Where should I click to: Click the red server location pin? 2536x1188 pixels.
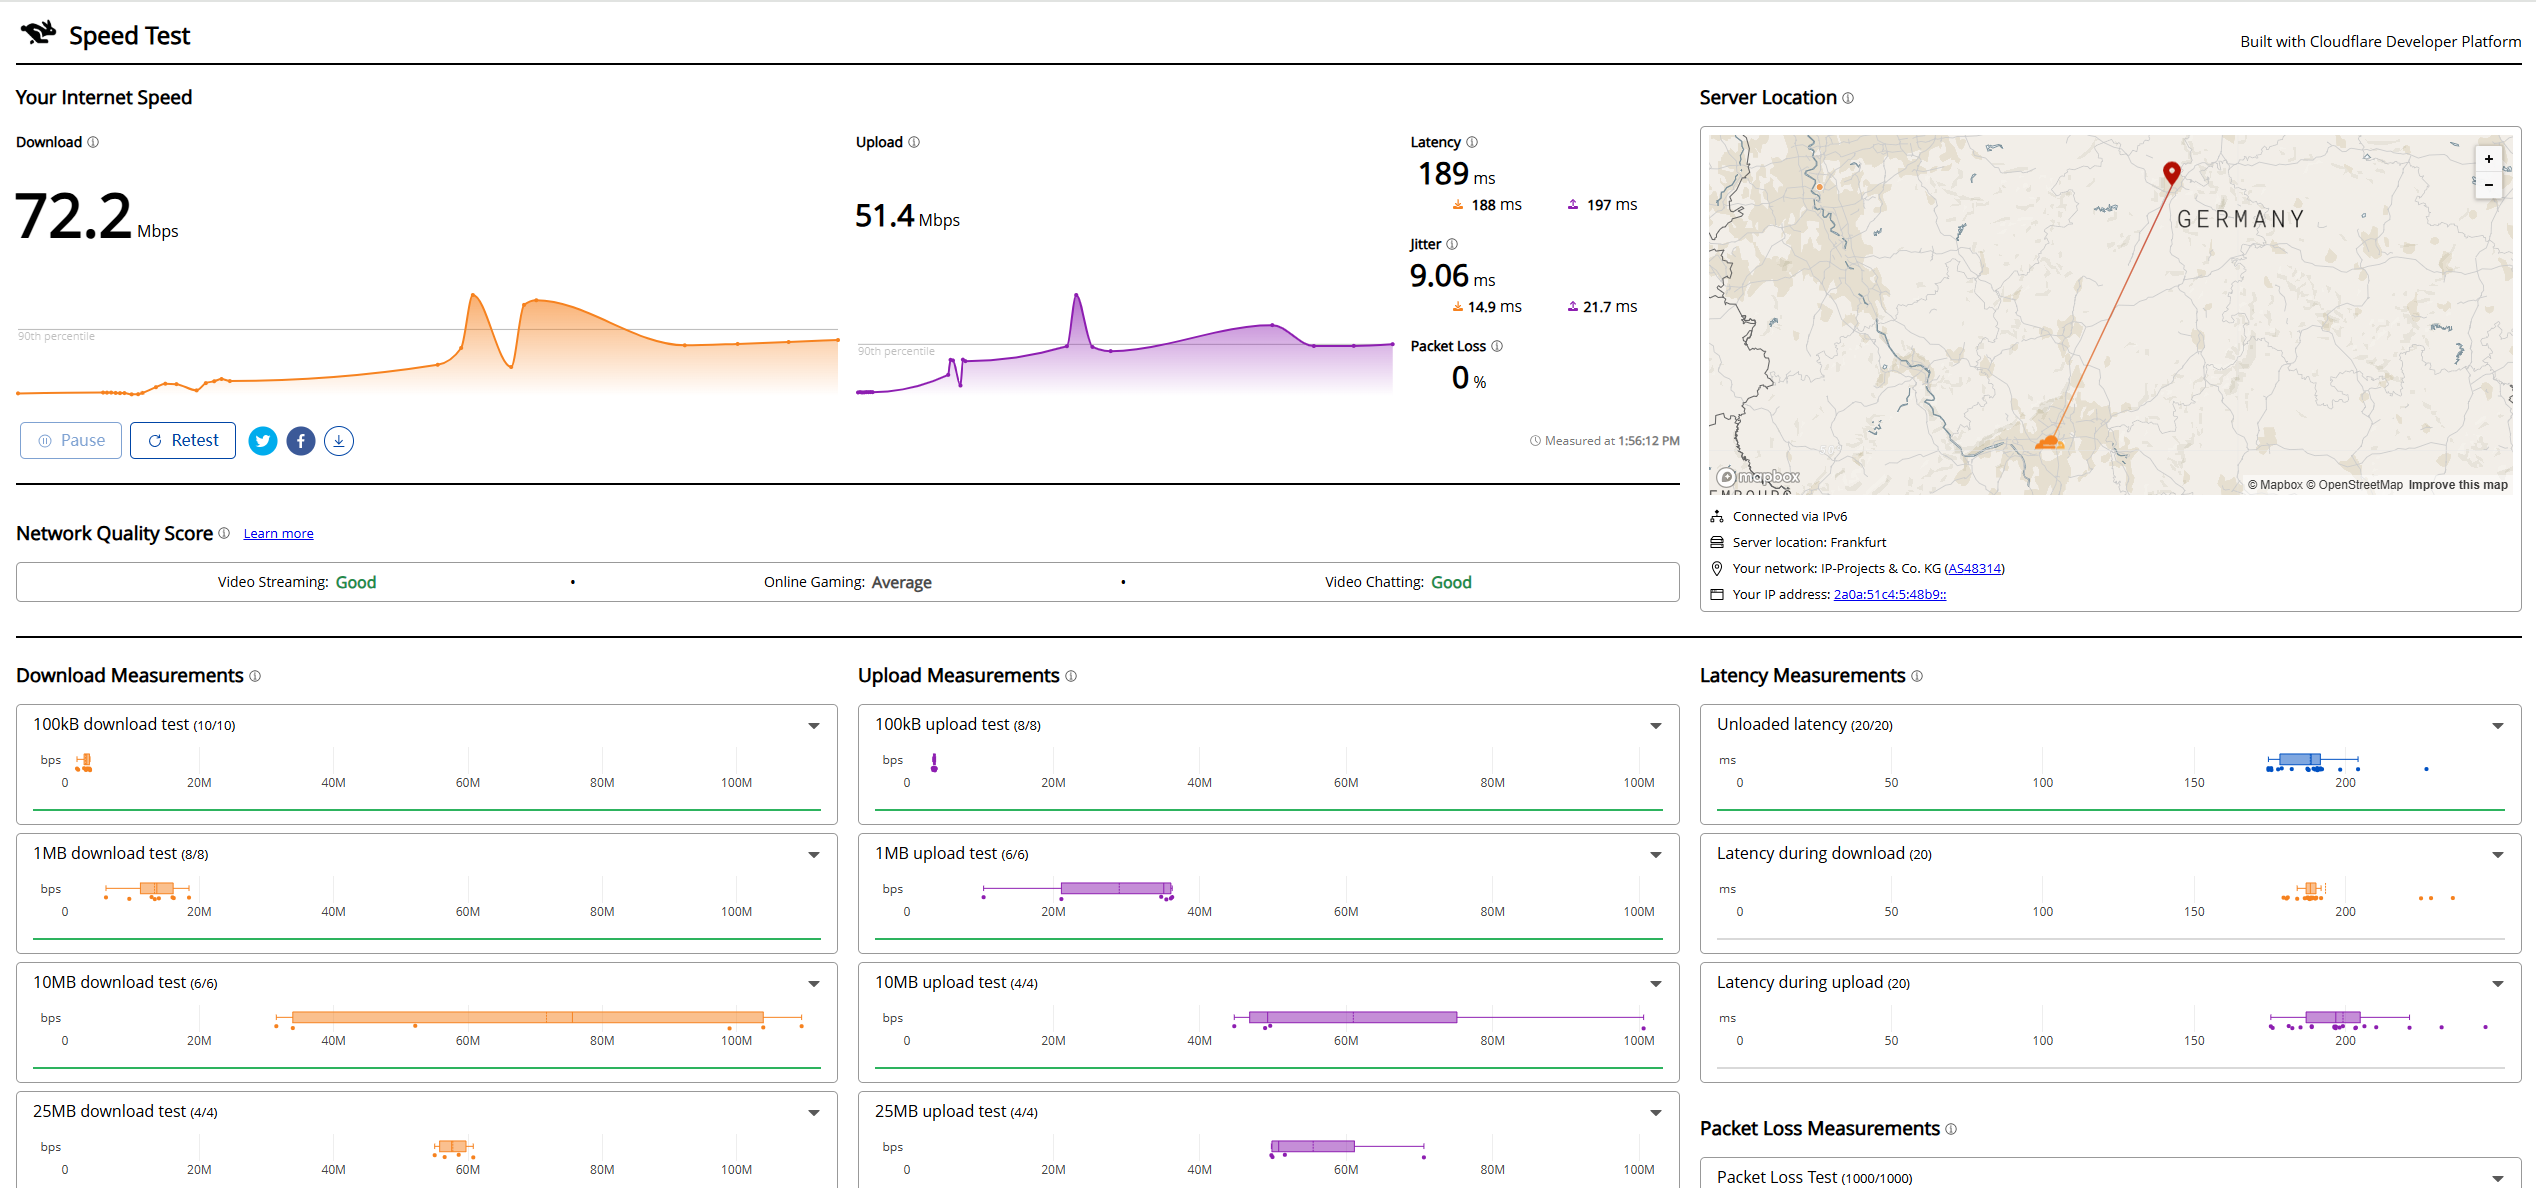pos(2171,173)
